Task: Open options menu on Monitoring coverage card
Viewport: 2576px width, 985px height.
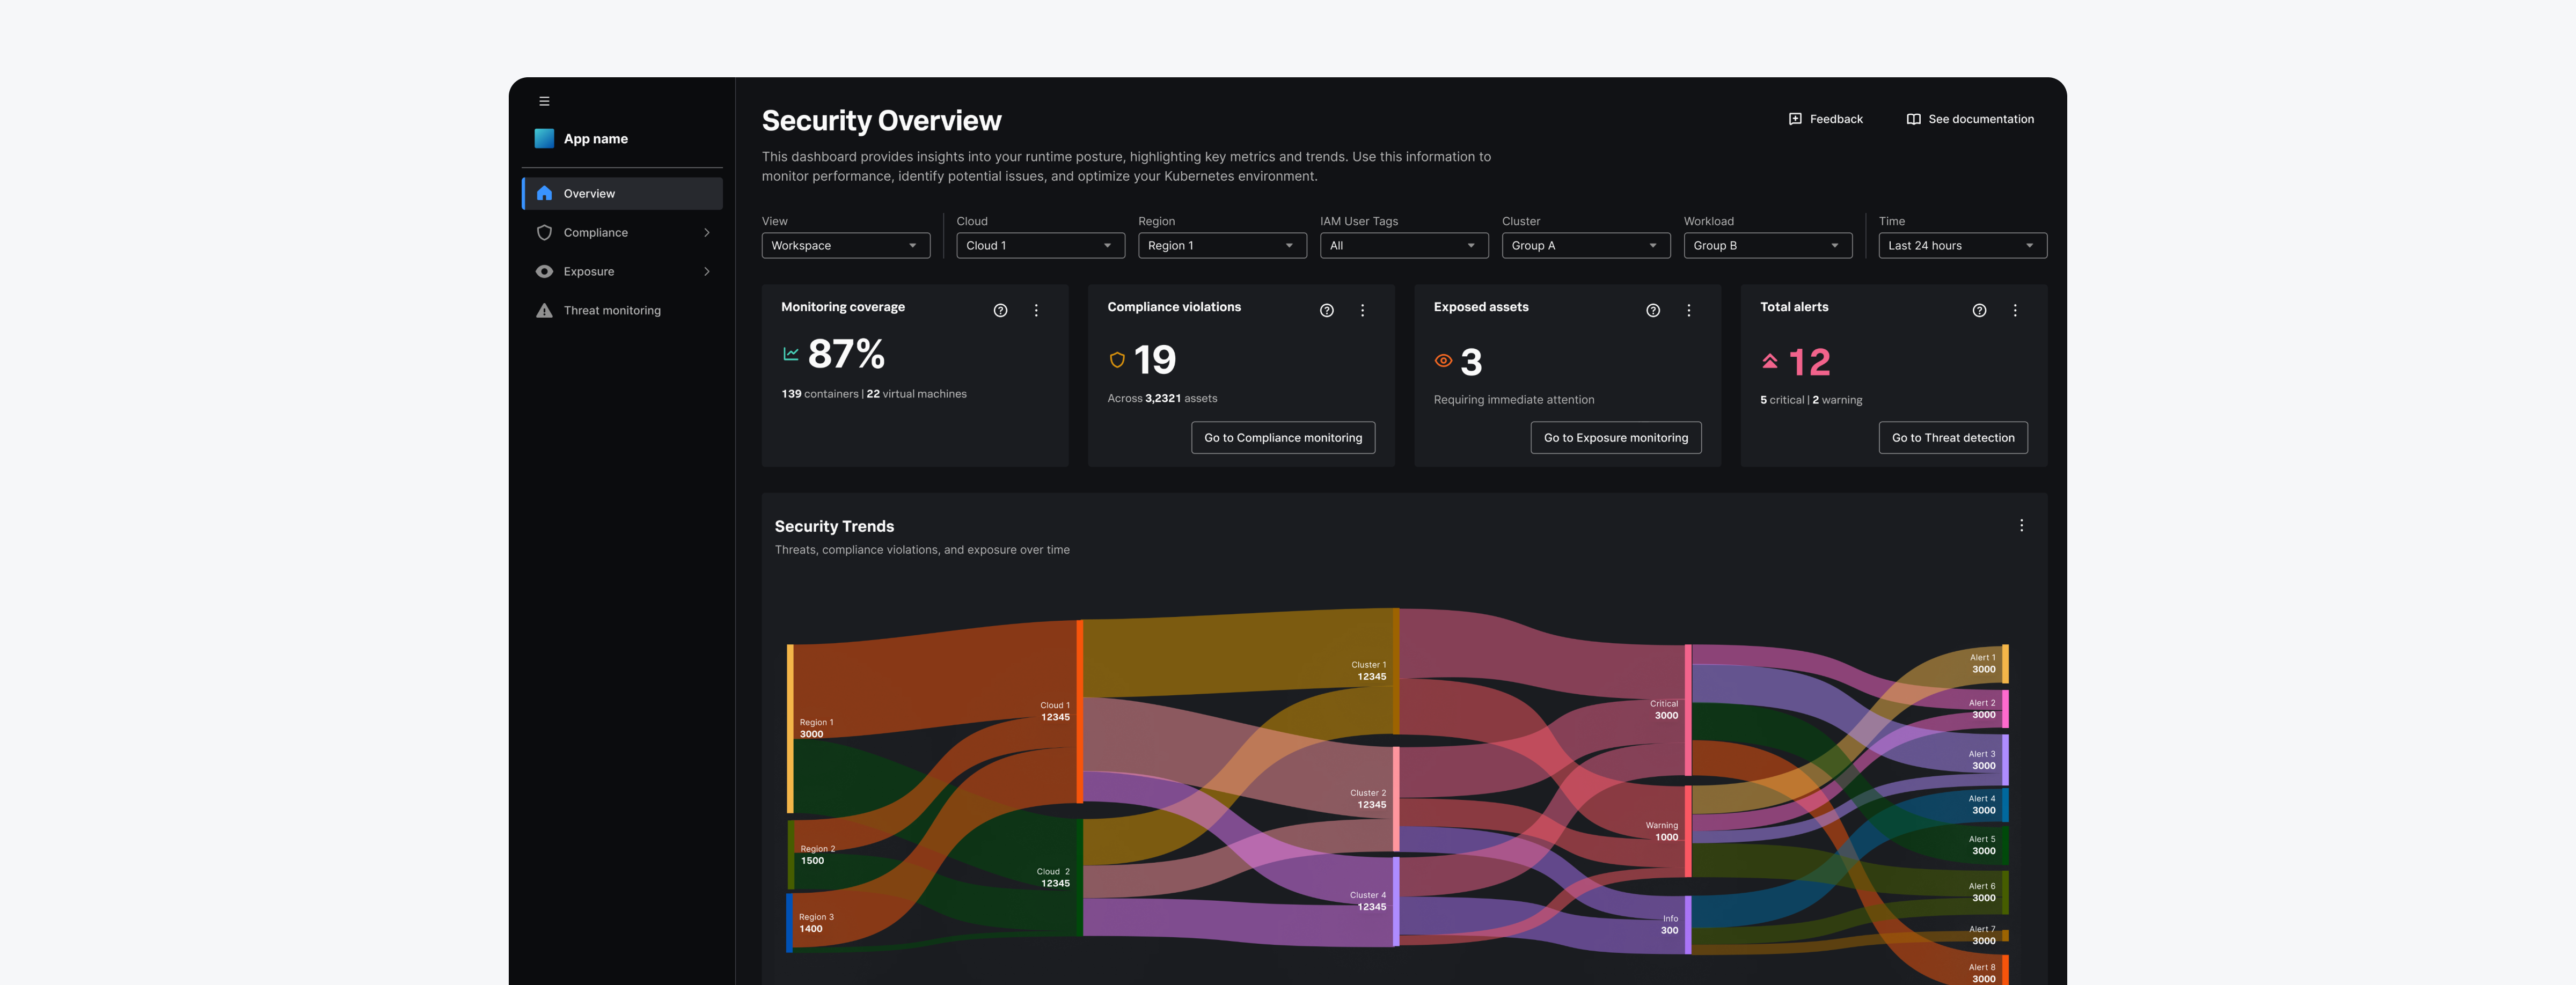Action: (1036, 310)
